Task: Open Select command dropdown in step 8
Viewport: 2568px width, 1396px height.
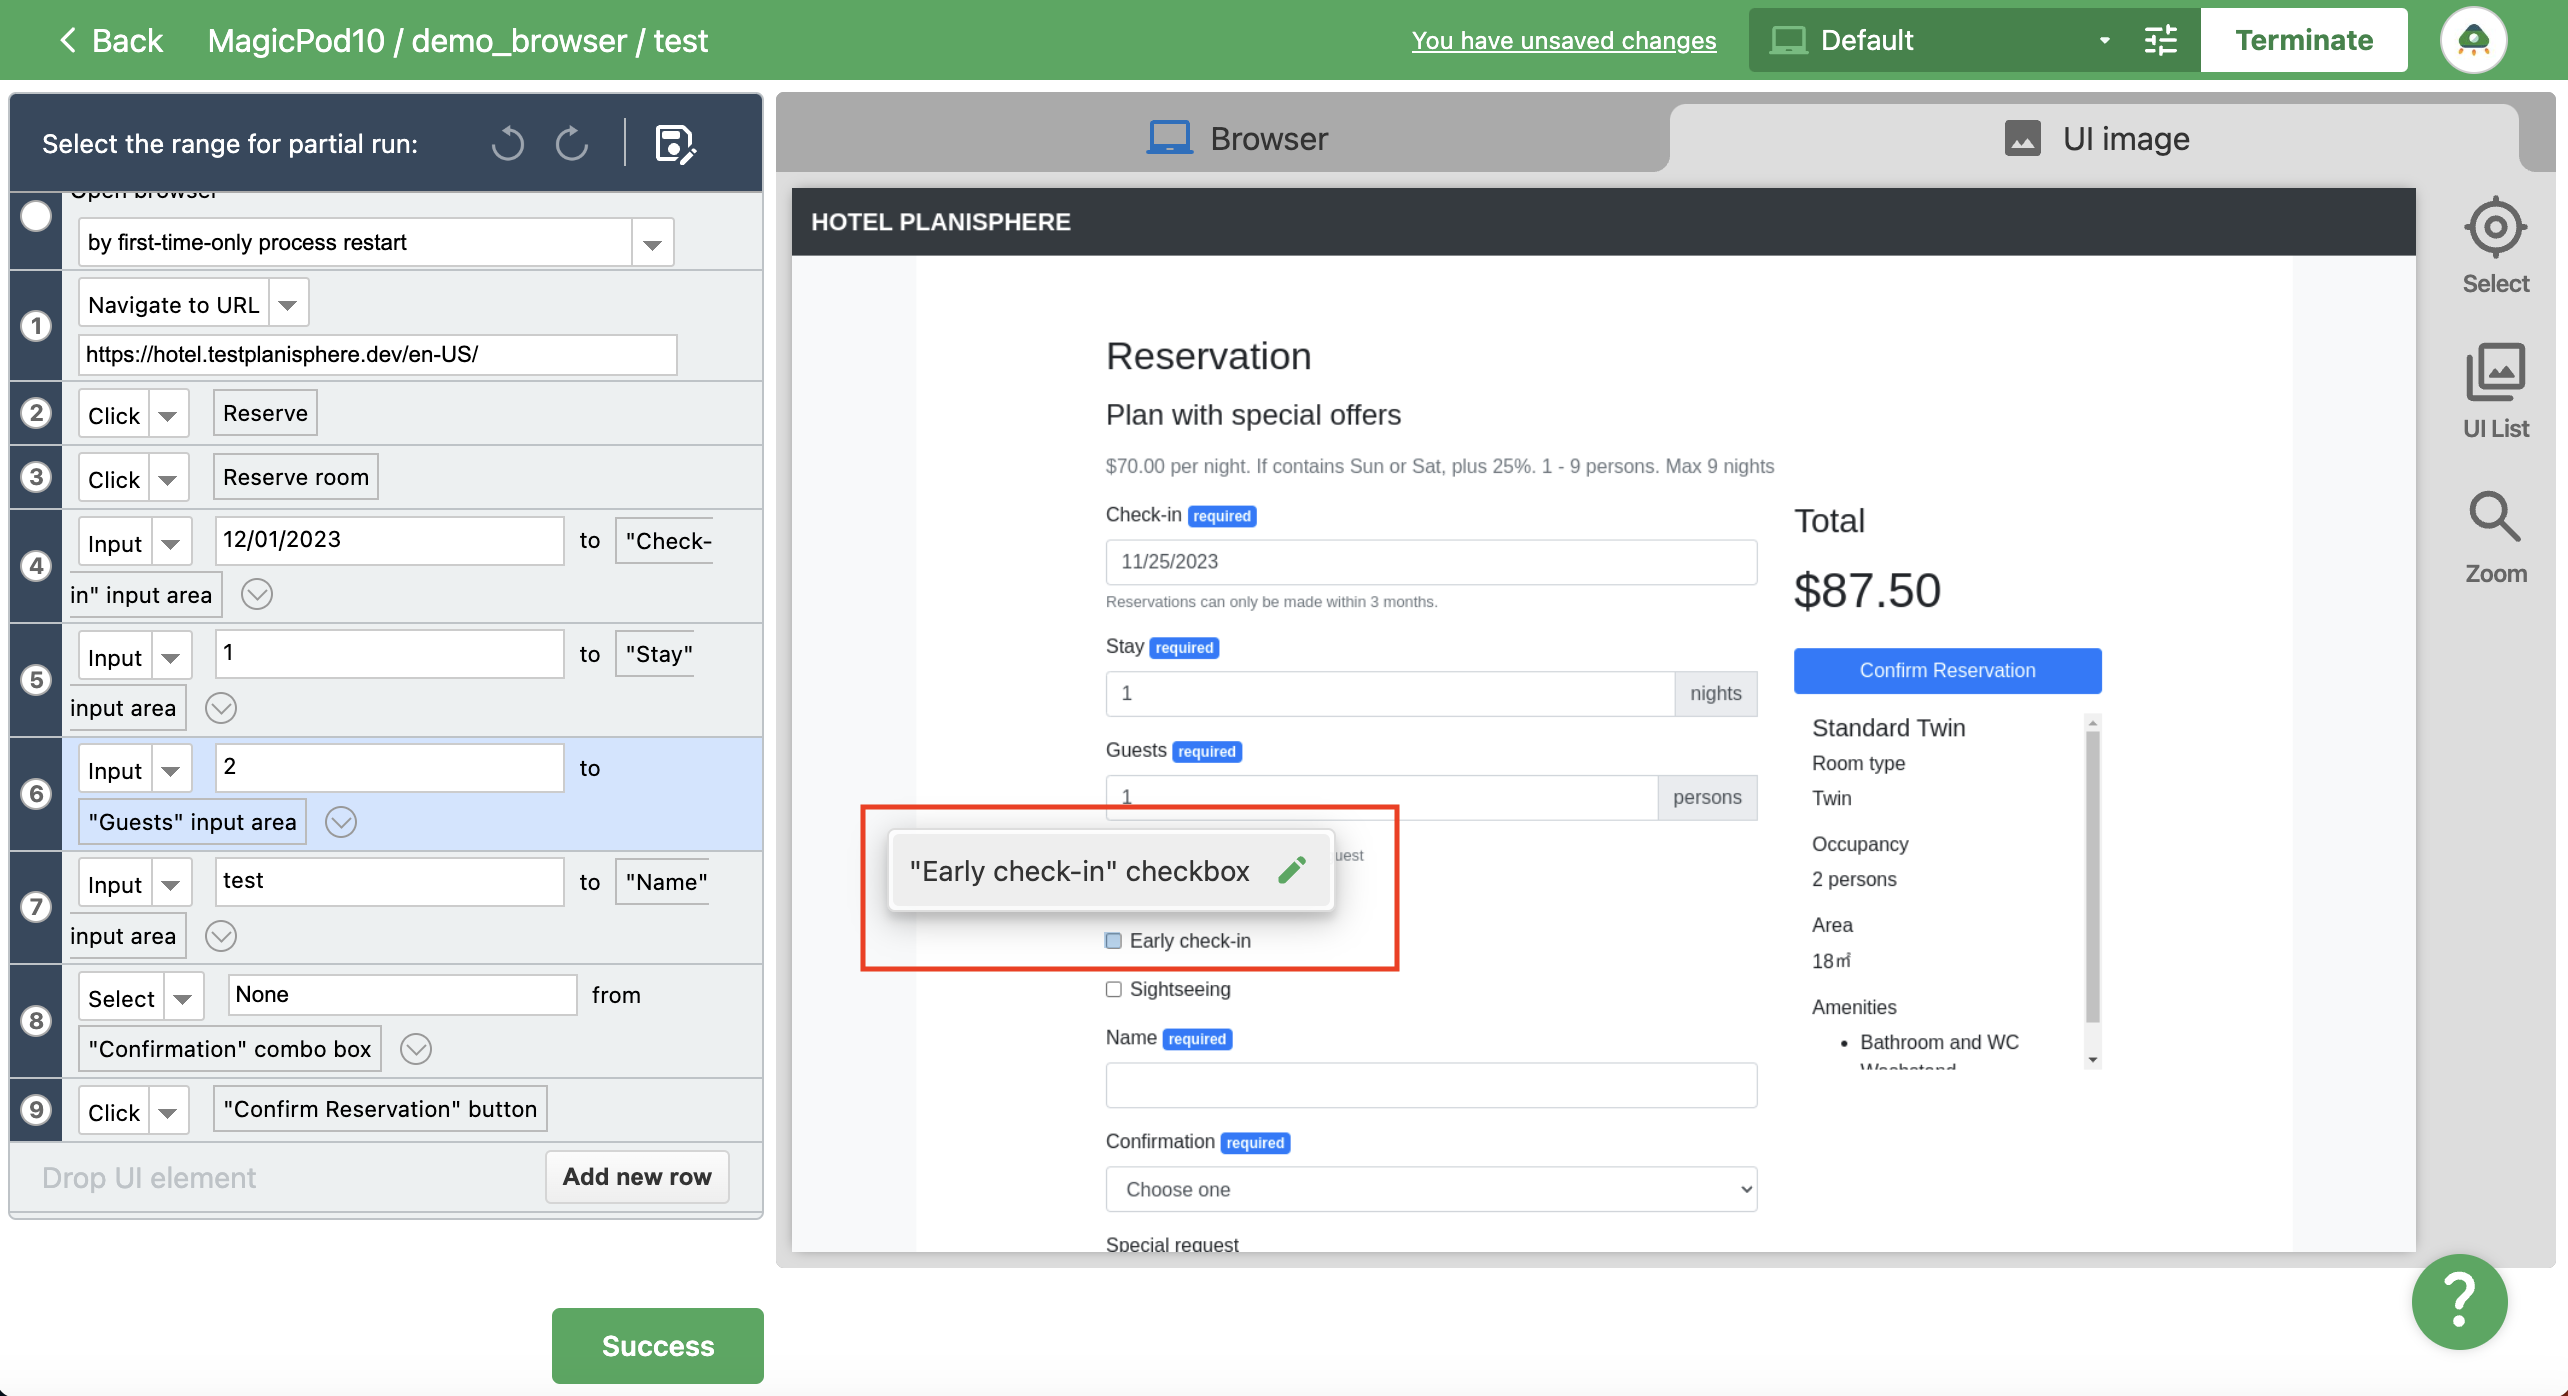Action: [x=183, y=997]
